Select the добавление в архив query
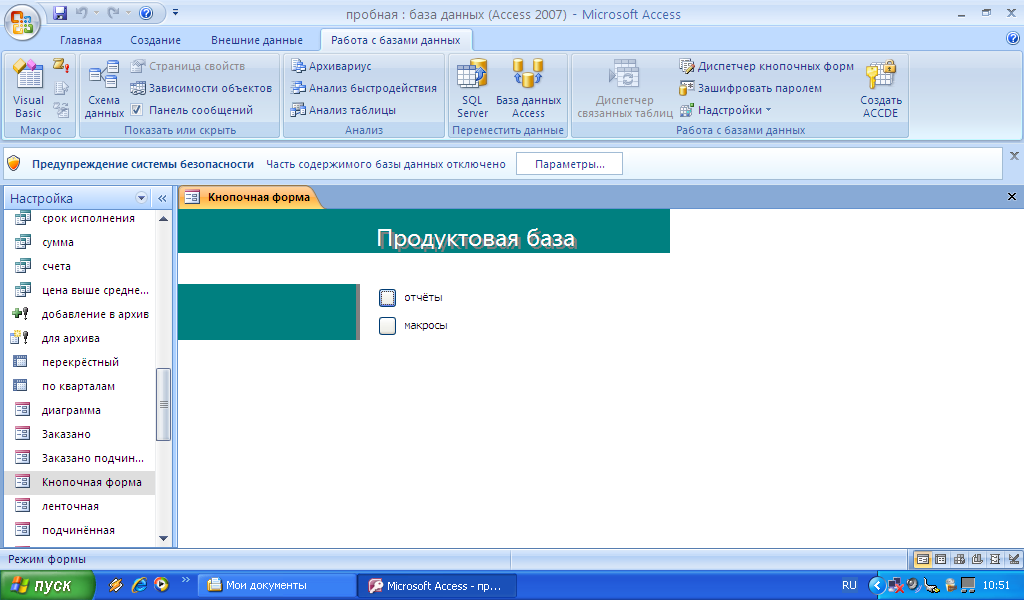Viewport: 1024px width, 600px height. [80, 314]
